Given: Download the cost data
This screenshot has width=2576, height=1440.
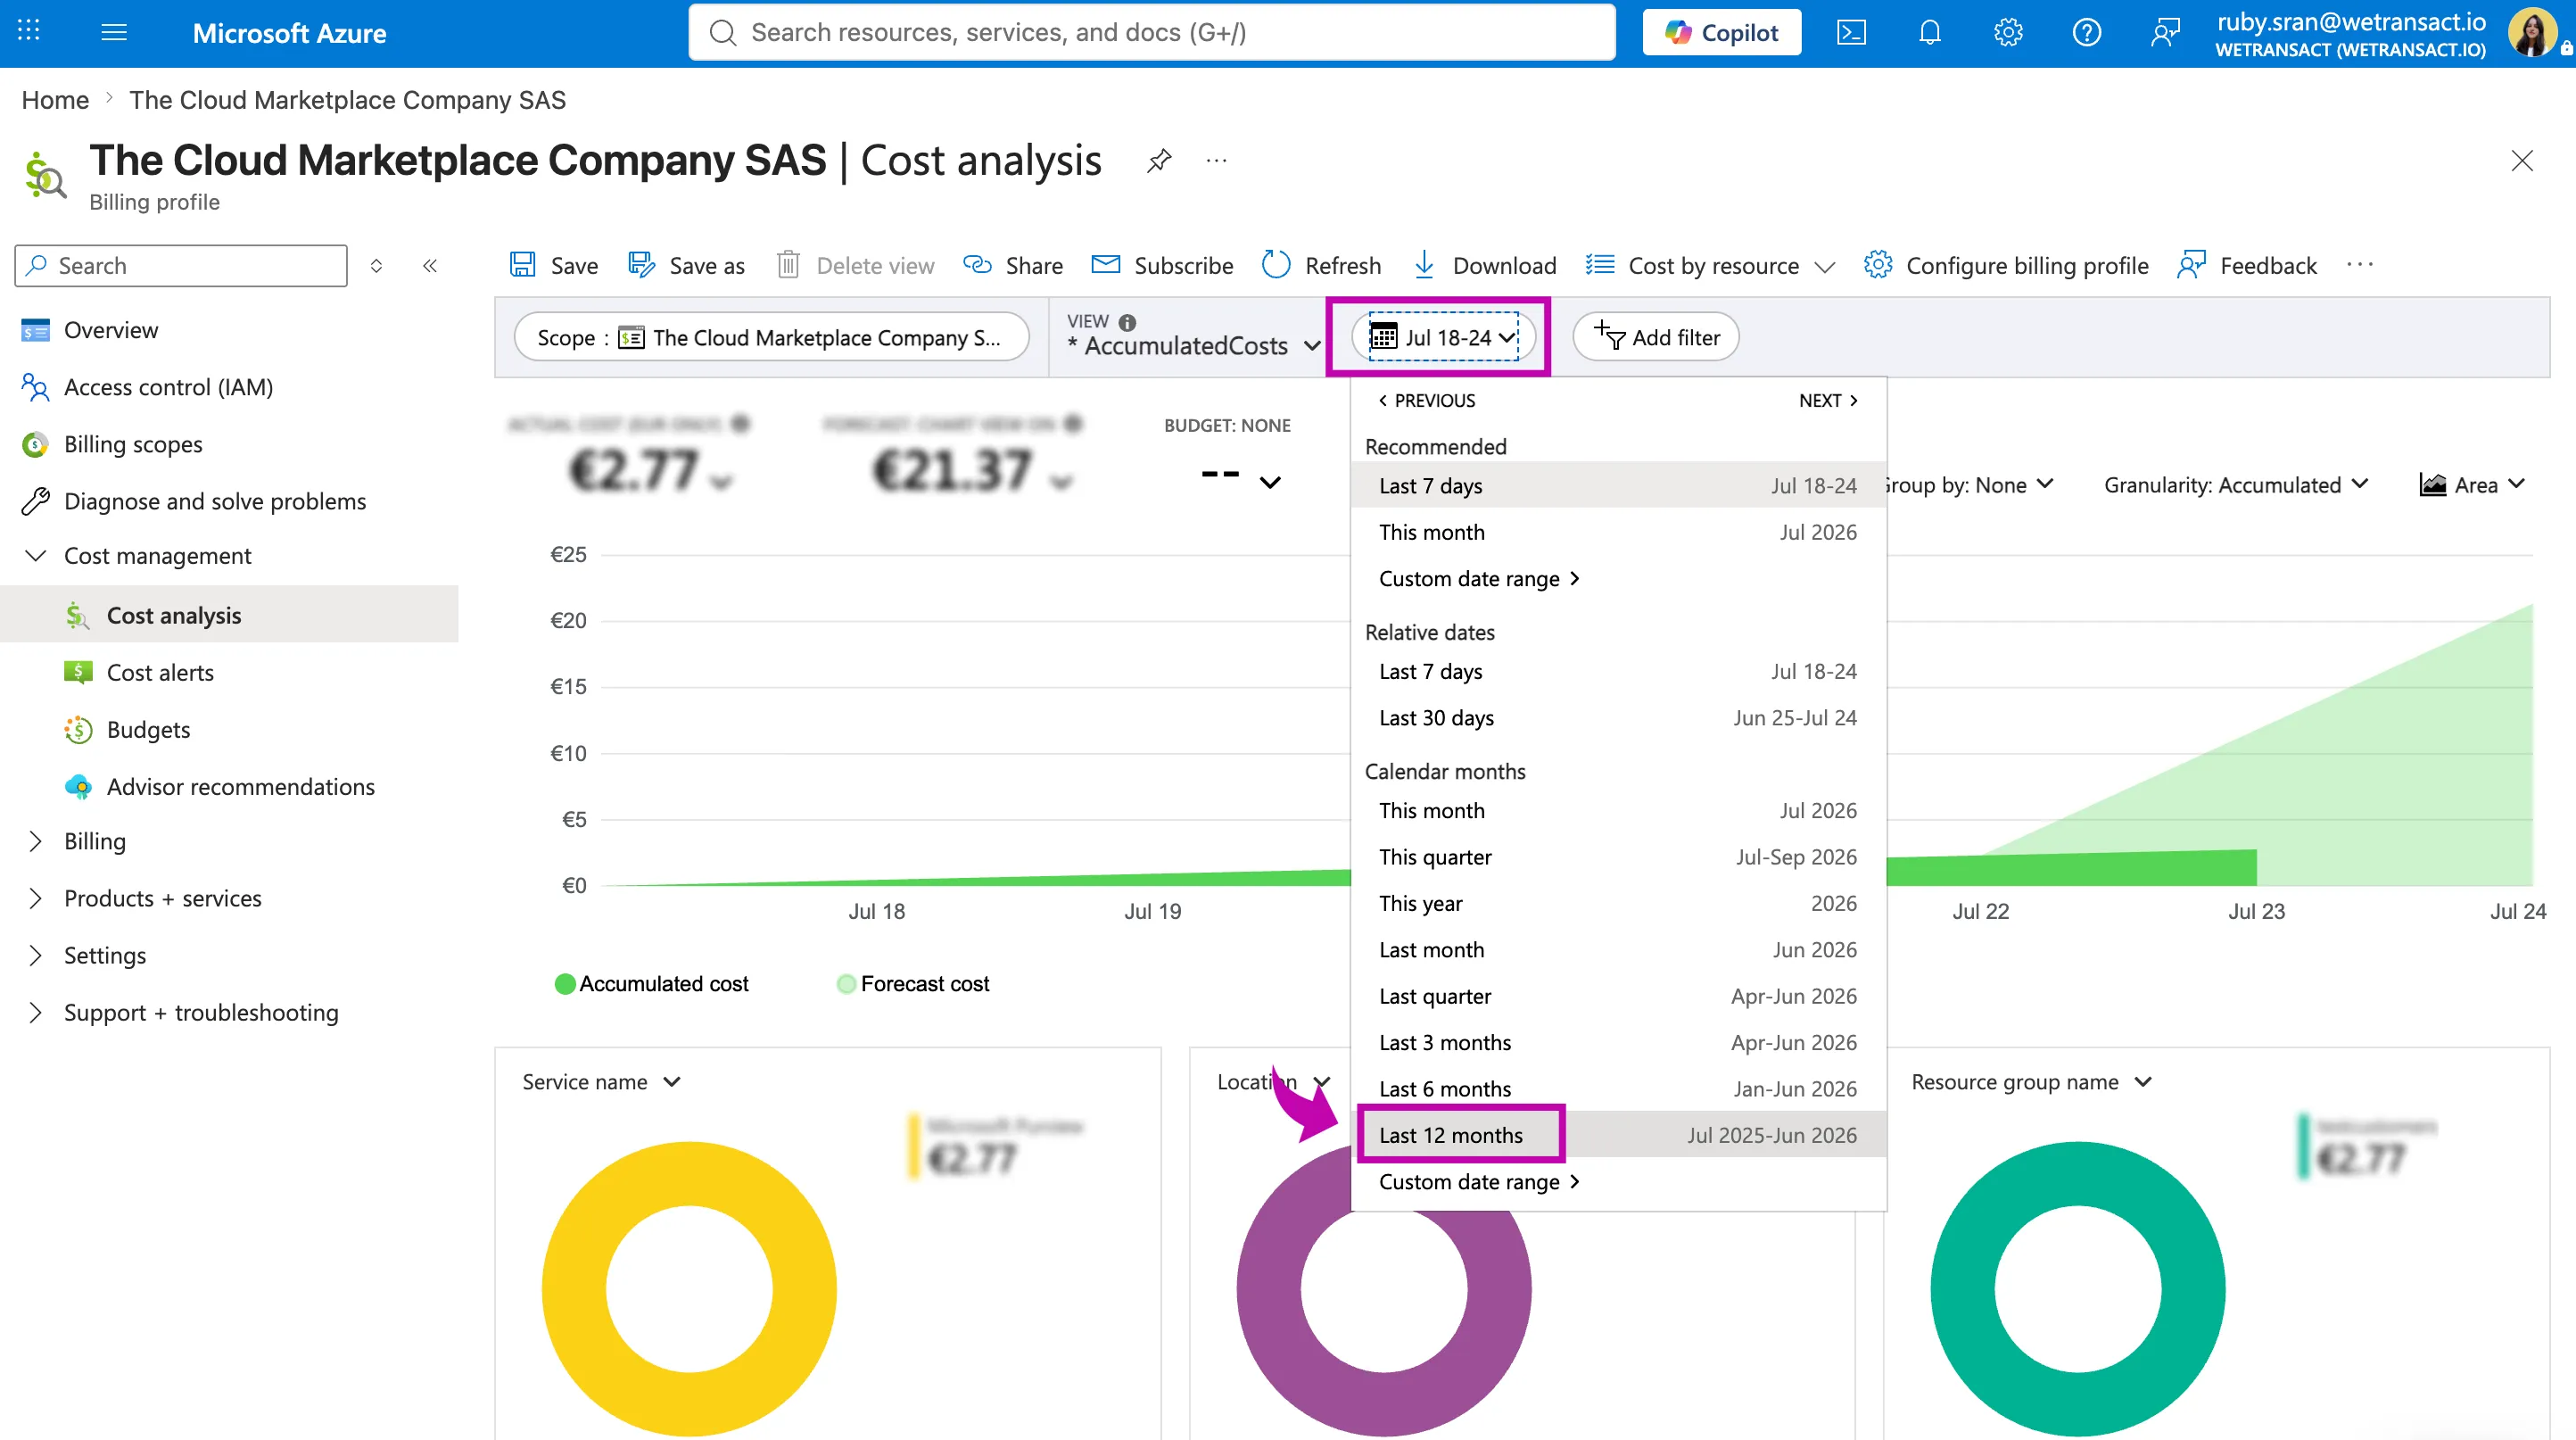Looking at the screenshot, I should click(1484, 265).
